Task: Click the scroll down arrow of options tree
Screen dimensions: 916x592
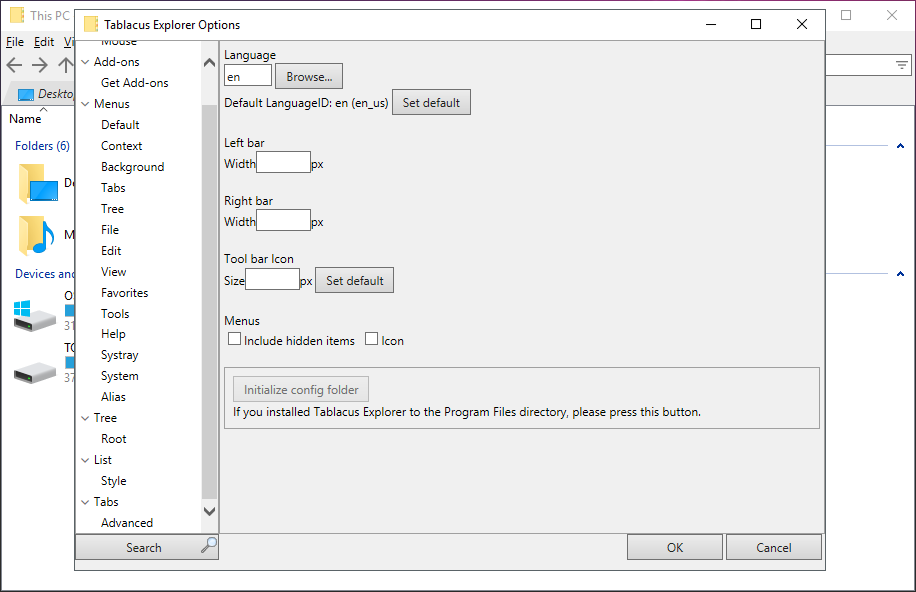Action: (x=209, y=511)
